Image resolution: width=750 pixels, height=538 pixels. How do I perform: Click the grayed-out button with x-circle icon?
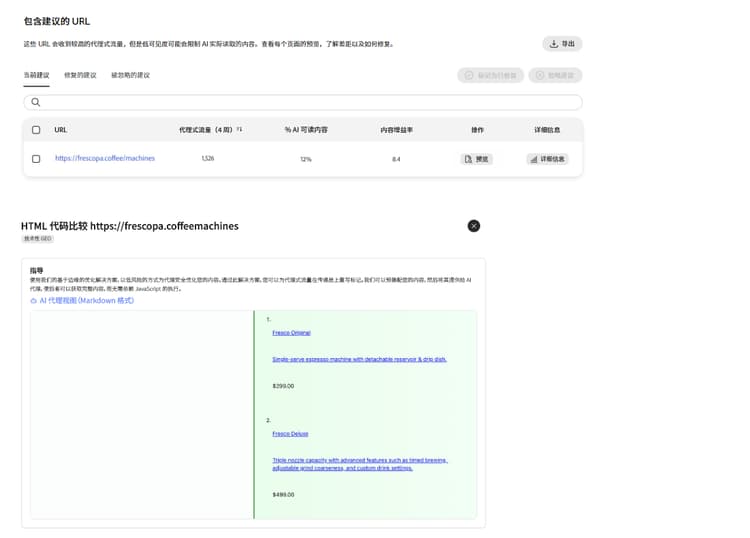coord(555,75)
